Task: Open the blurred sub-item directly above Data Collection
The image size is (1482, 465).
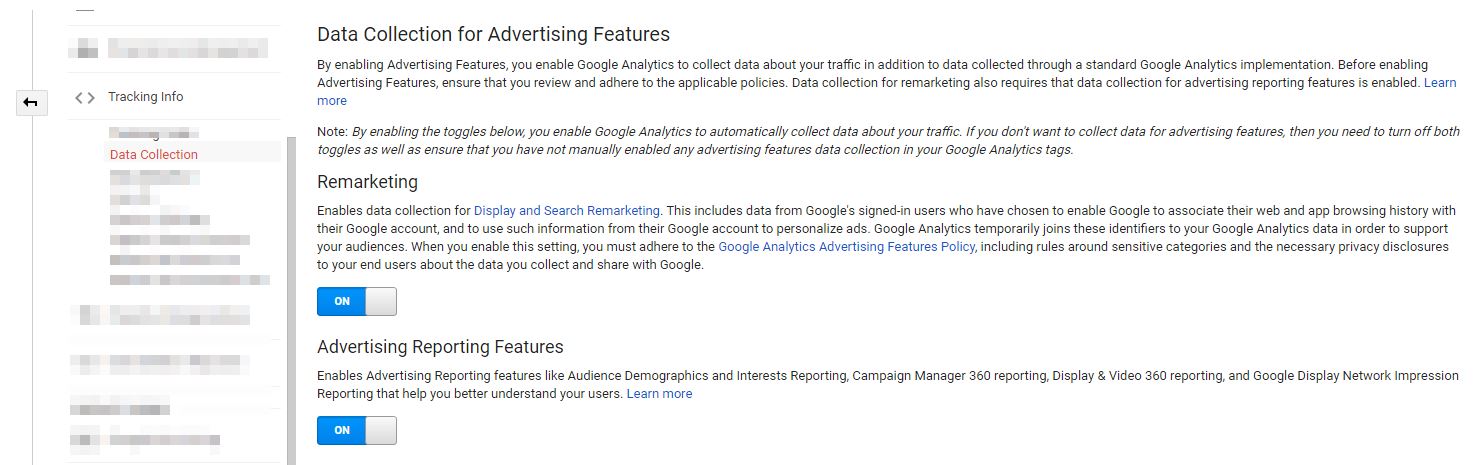Action: (x=154, y=133)
